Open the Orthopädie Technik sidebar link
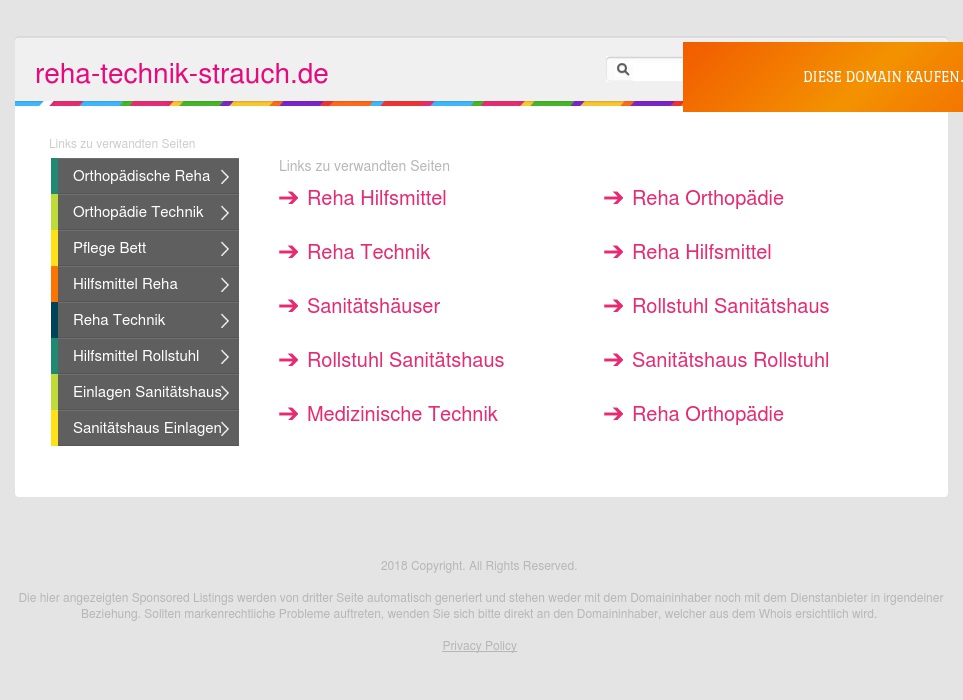 tap(138, 212)
